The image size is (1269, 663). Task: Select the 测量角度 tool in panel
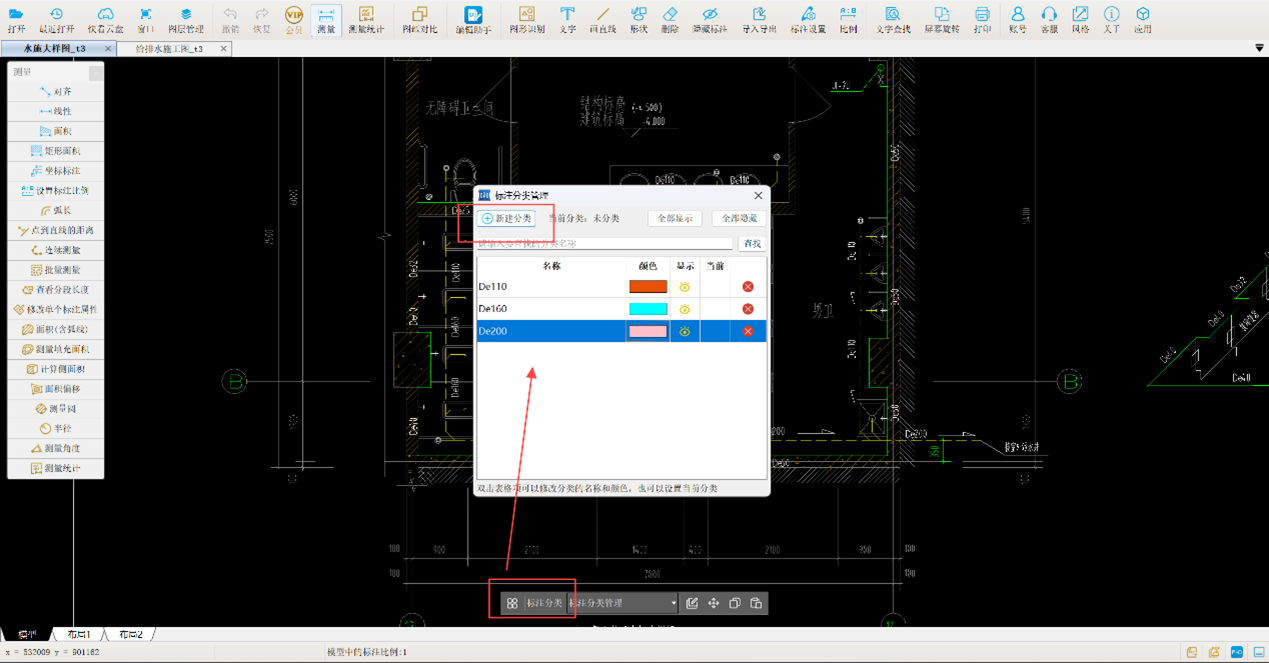click(55, 448)
